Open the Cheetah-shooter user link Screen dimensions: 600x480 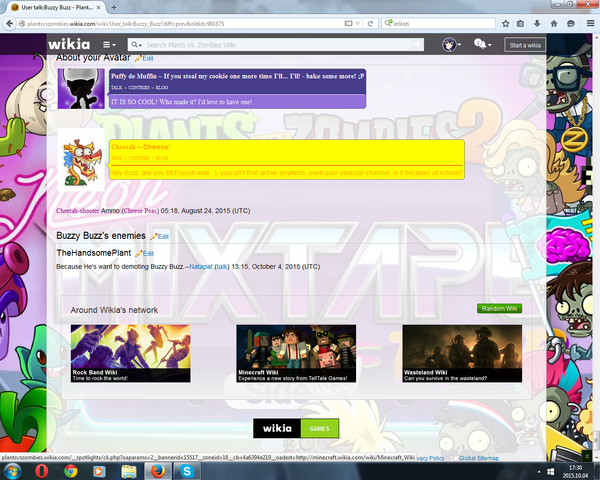78,211
